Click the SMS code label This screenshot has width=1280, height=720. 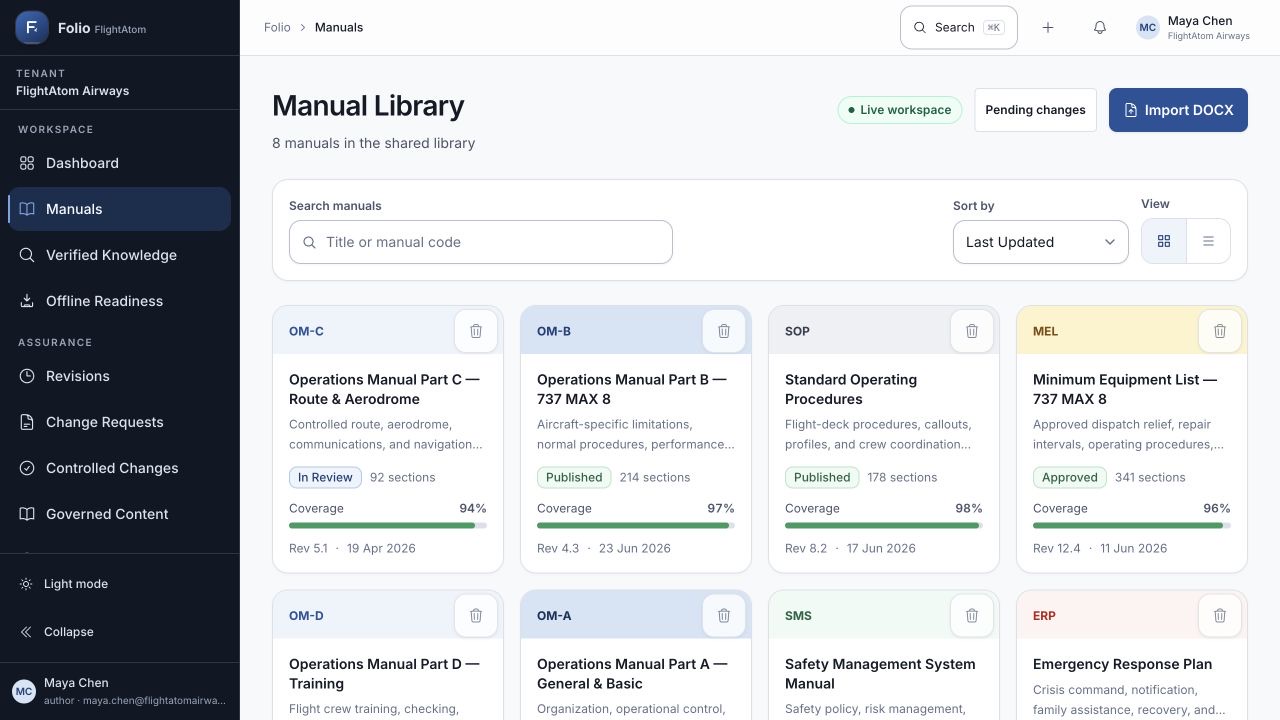pos(798,616)
